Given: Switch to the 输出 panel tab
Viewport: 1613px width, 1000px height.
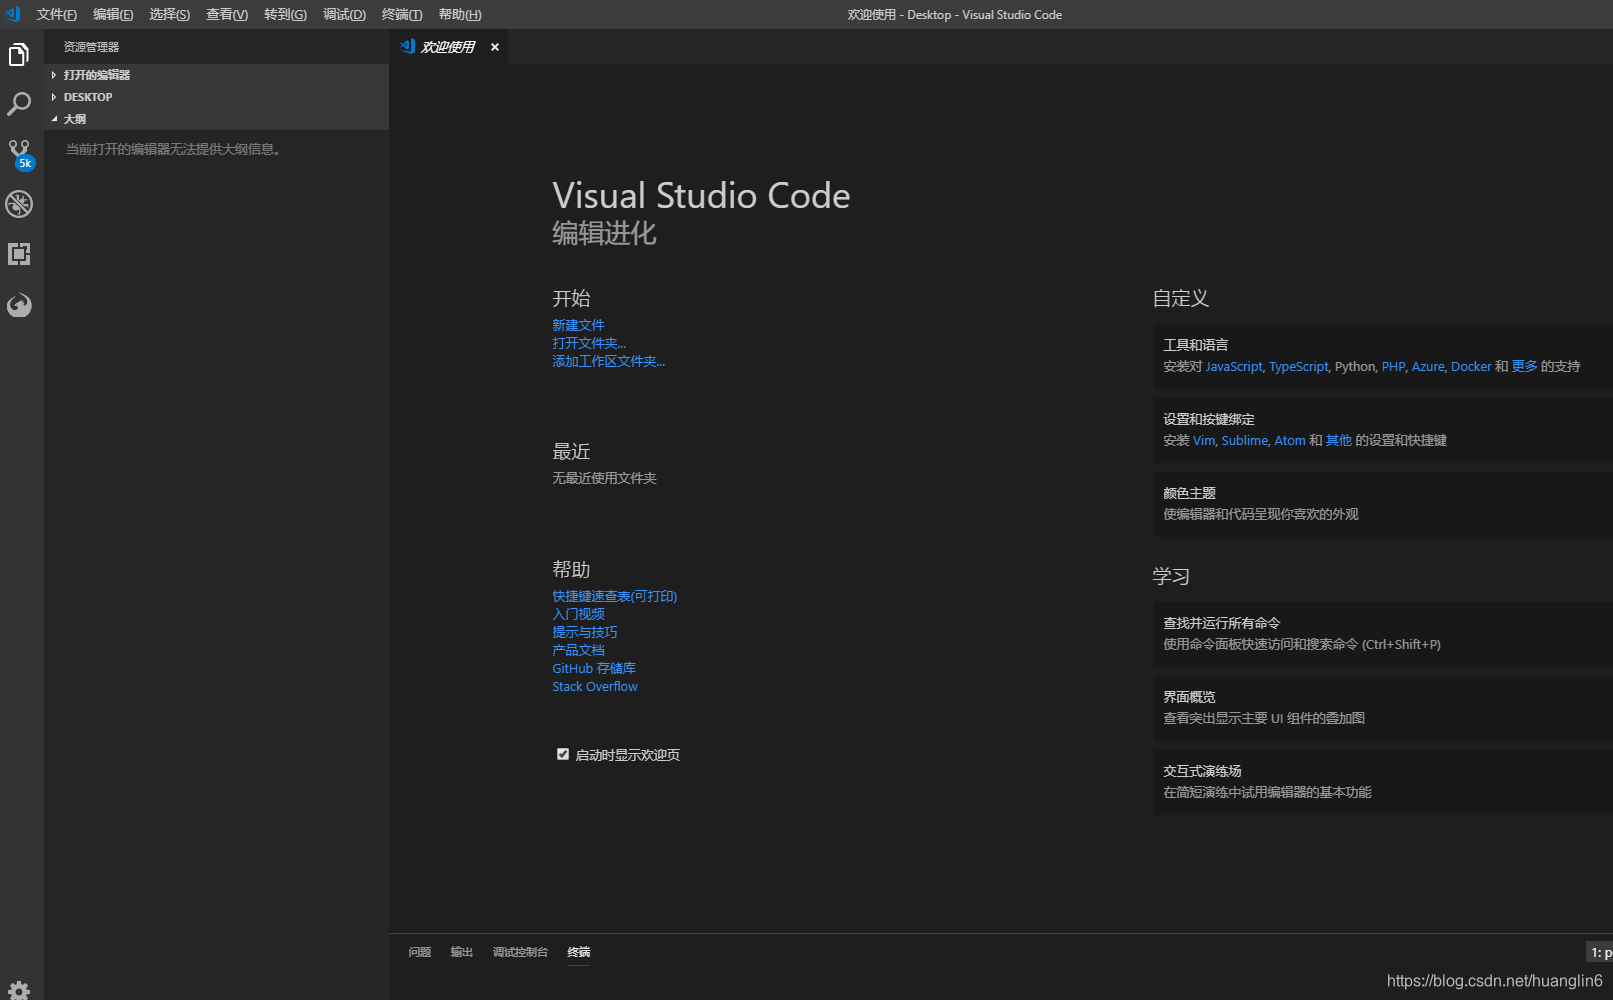Looking at the screenshot, I should click(x=461, y=952).
